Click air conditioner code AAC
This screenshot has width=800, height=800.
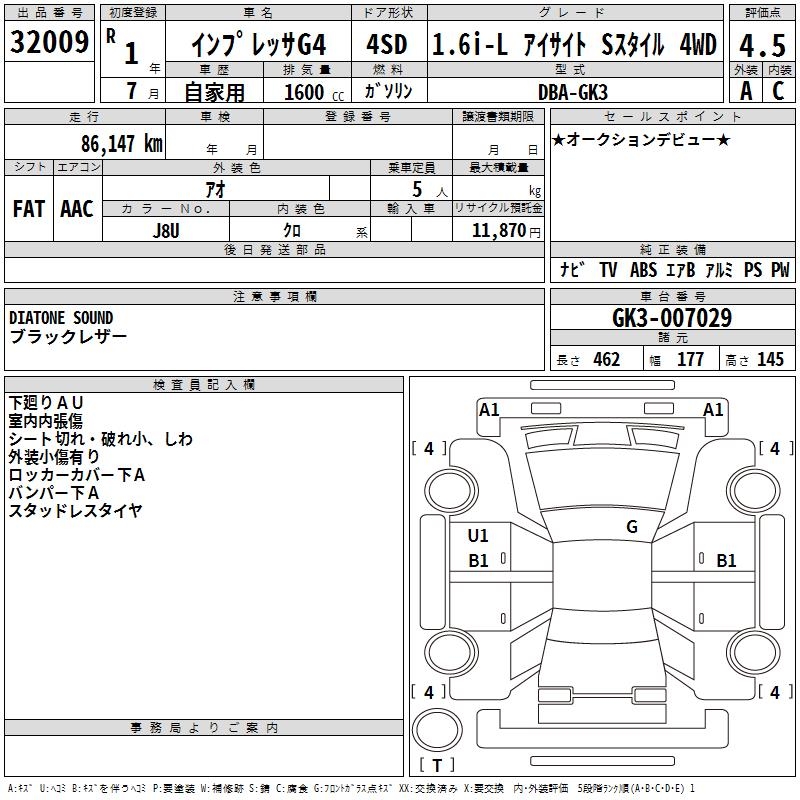coord(77,209)
